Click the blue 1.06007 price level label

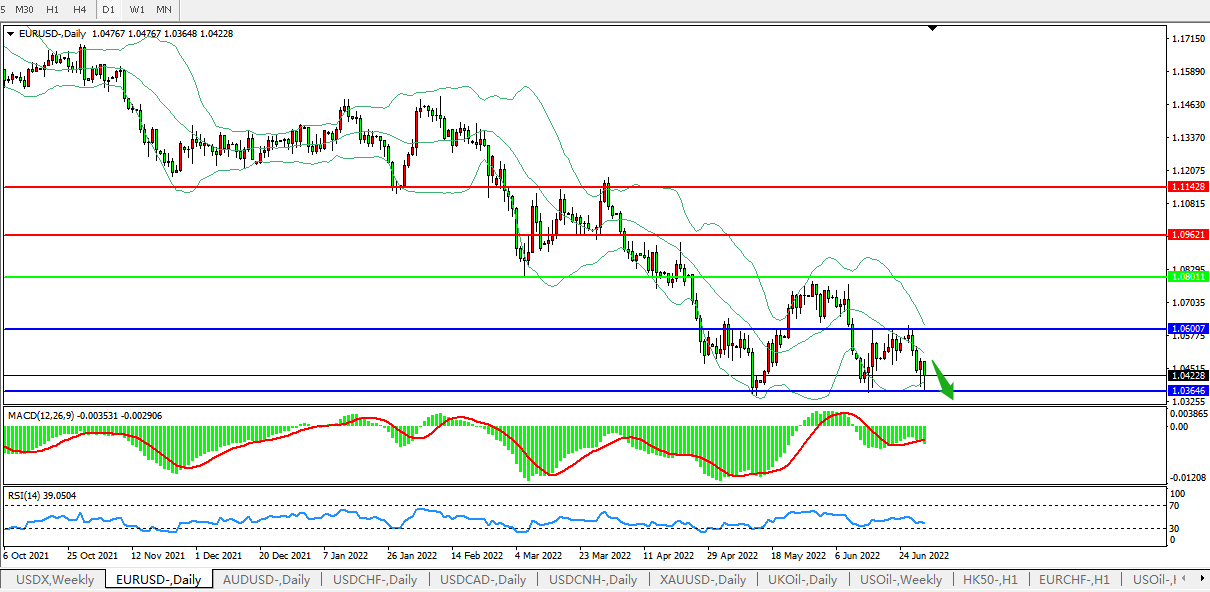(x=1187, y=328)
